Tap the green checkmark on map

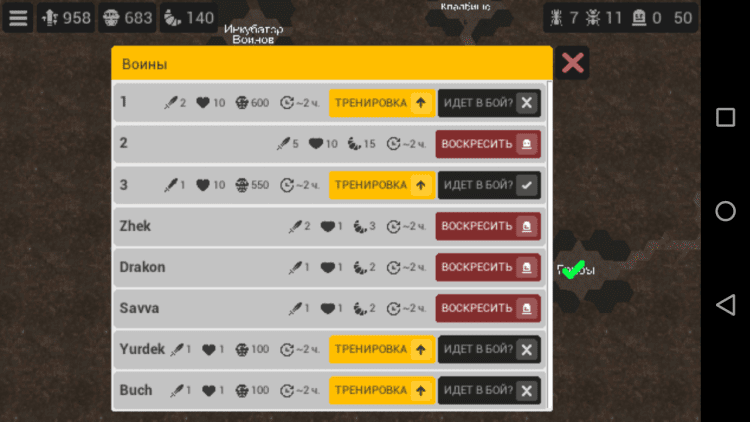pos(574,269)
